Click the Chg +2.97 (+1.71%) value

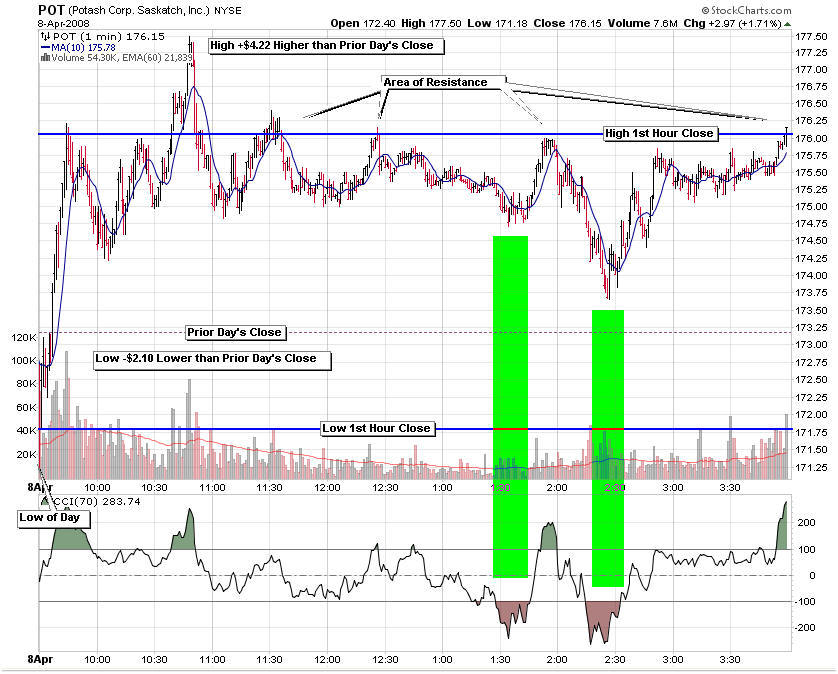(x=733, y=24)
